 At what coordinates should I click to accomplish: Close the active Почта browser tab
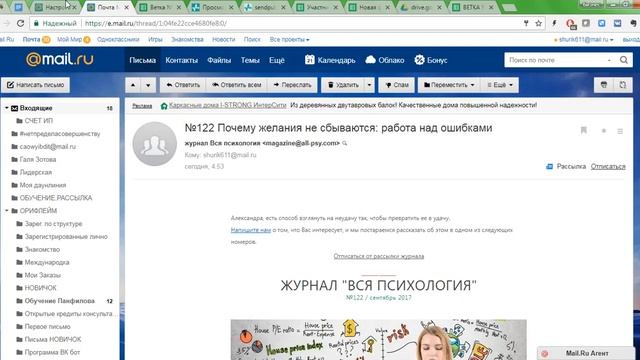[127, 7]
